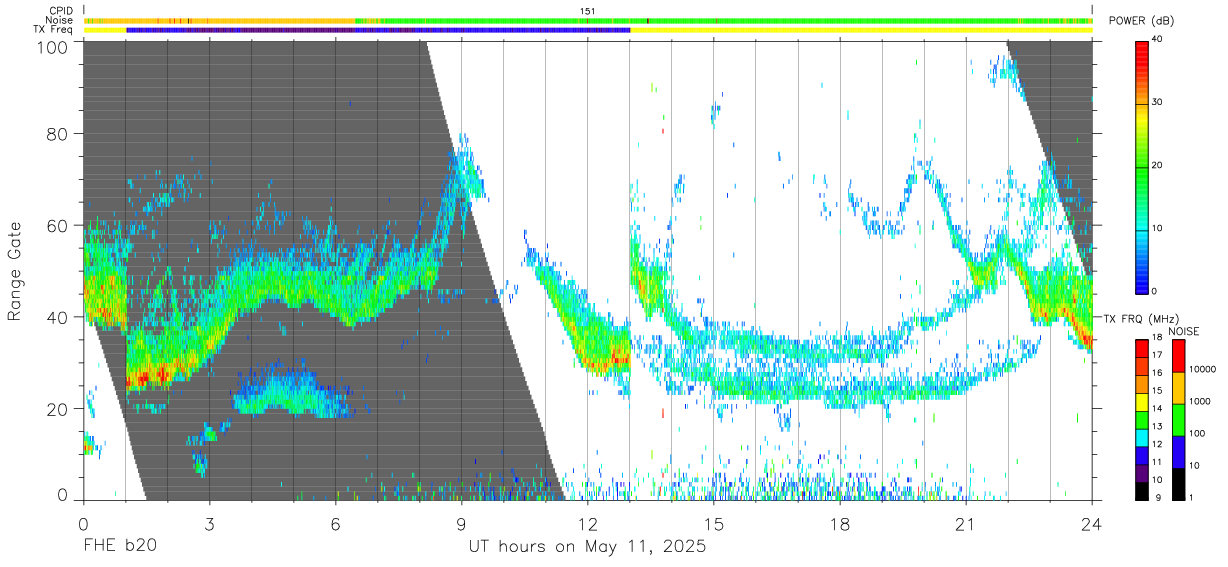Screen dimensions: 1228x567
Task: Click the 12 hour tick on time axis
Action: pos(588,523)
